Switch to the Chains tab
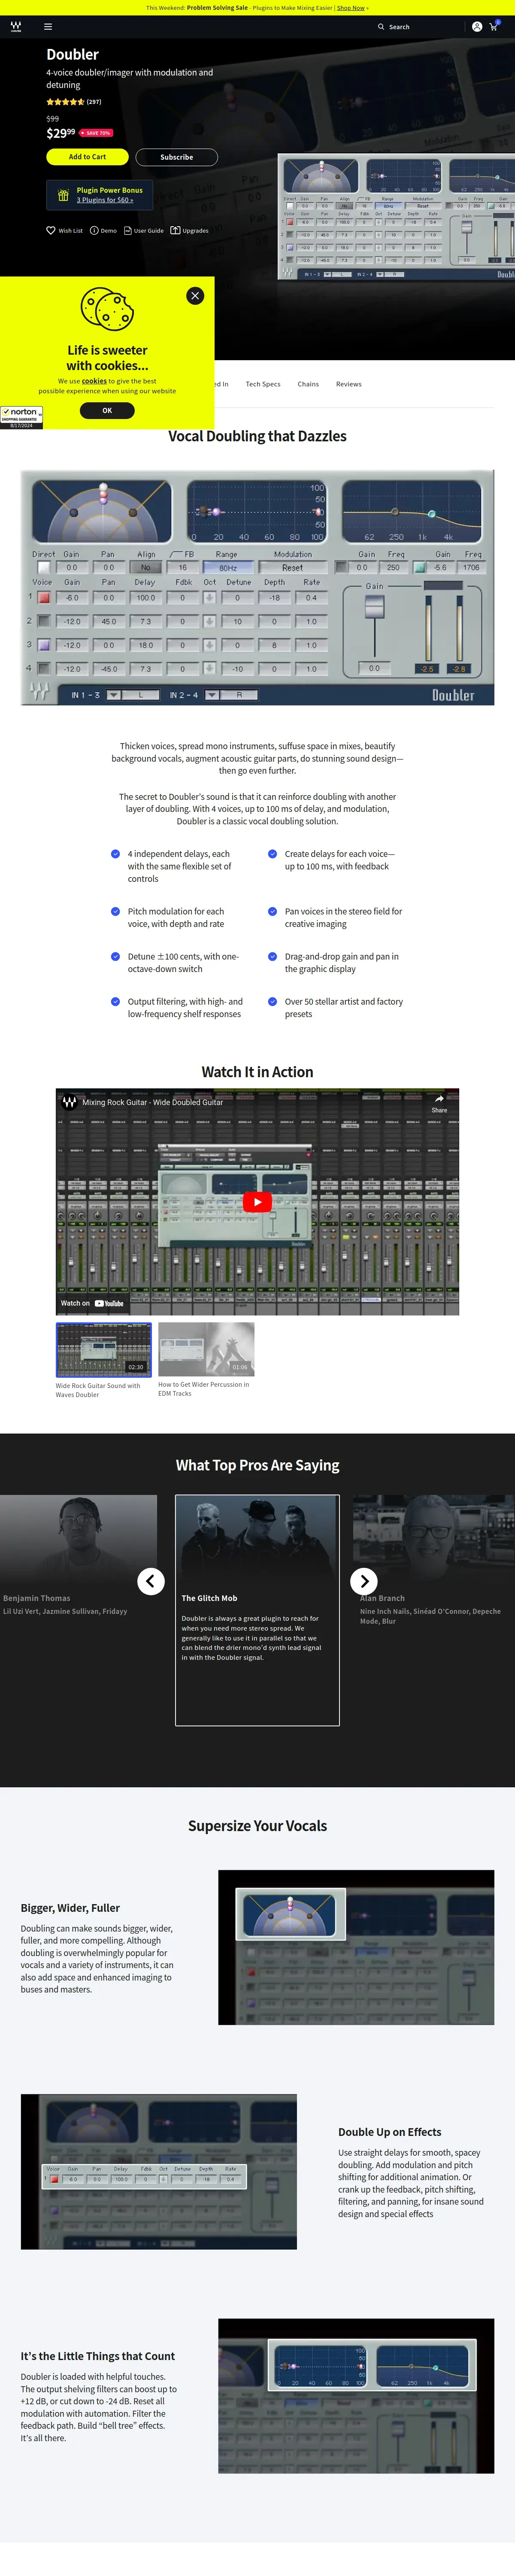515x2576 pixels. click(x=308, y=384)
